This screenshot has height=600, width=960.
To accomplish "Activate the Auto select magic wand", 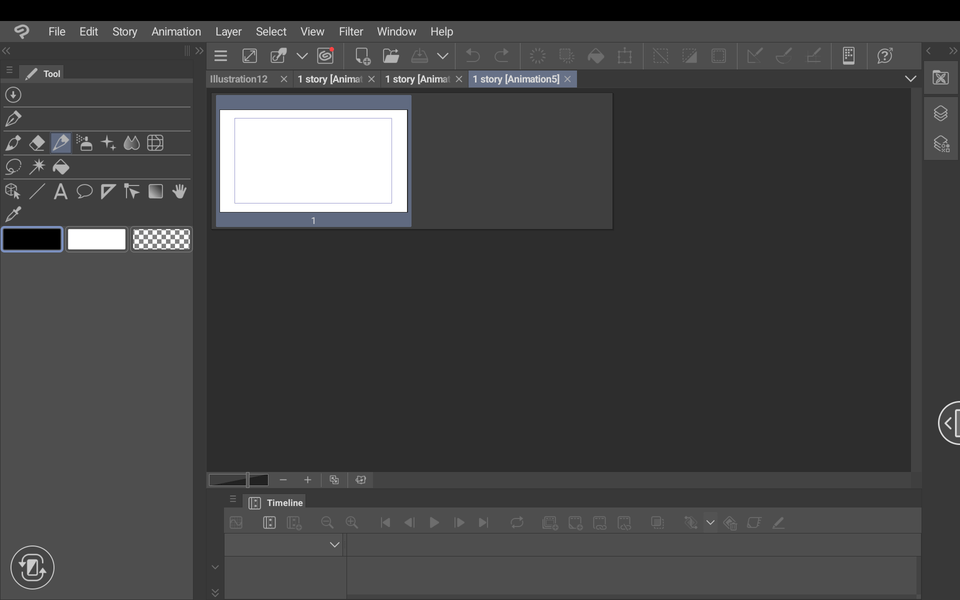I will tap(37, 166).
